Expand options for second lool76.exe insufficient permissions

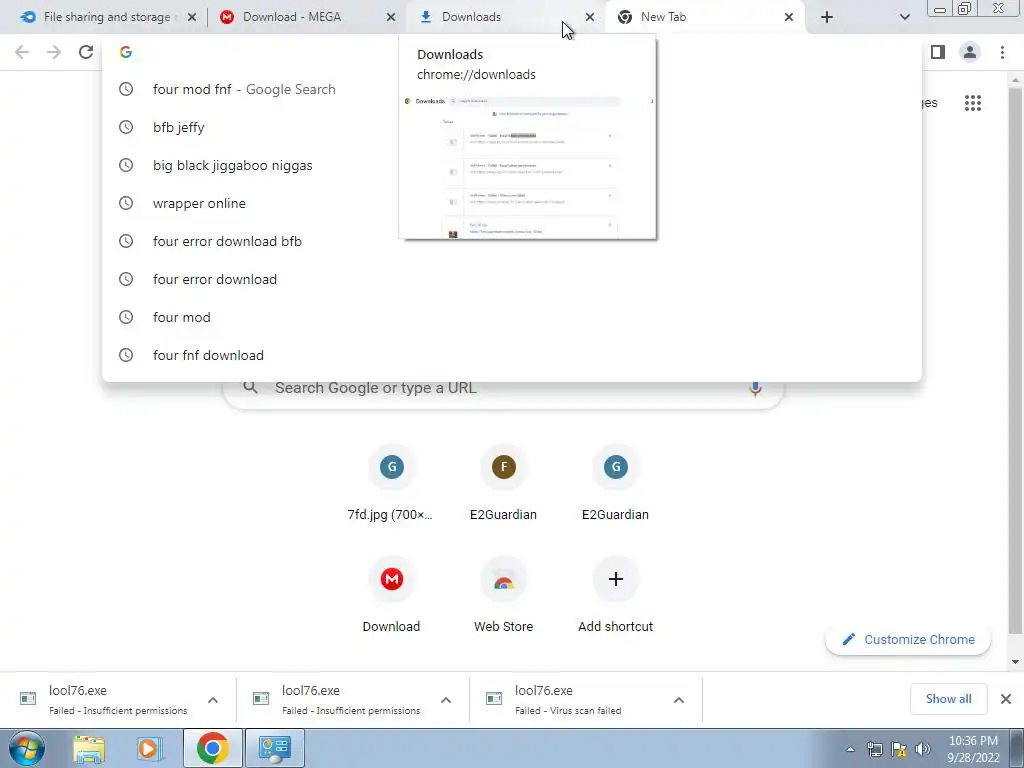tap(446, 700)
